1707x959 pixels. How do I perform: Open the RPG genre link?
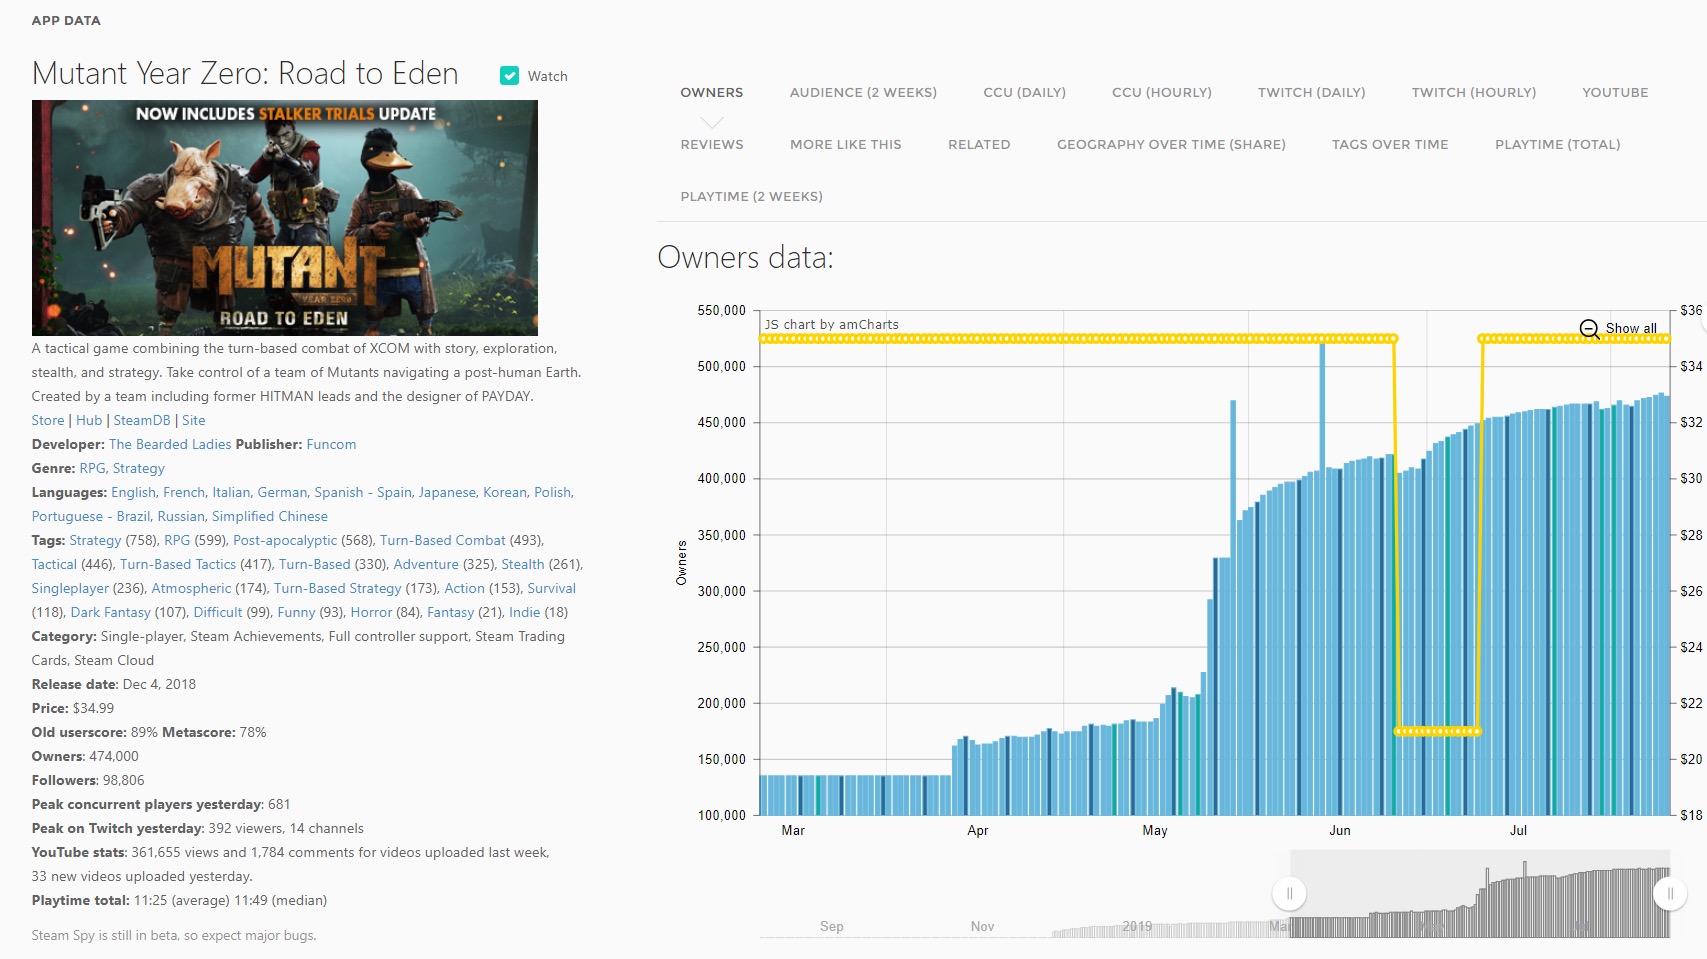point(92,468)
